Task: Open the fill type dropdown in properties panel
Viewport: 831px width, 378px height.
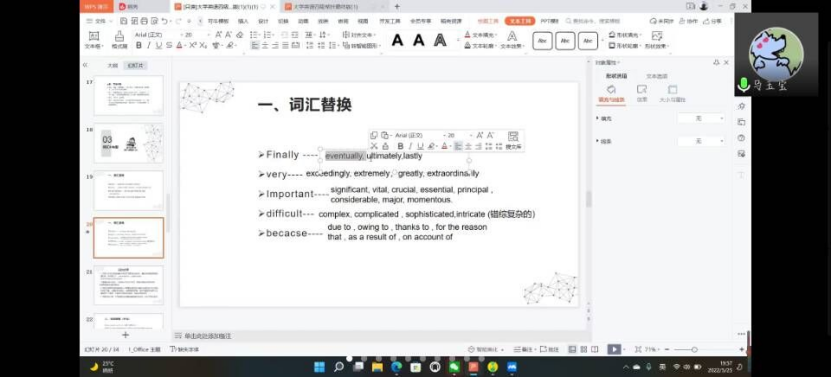Action: tap(701, 119)
